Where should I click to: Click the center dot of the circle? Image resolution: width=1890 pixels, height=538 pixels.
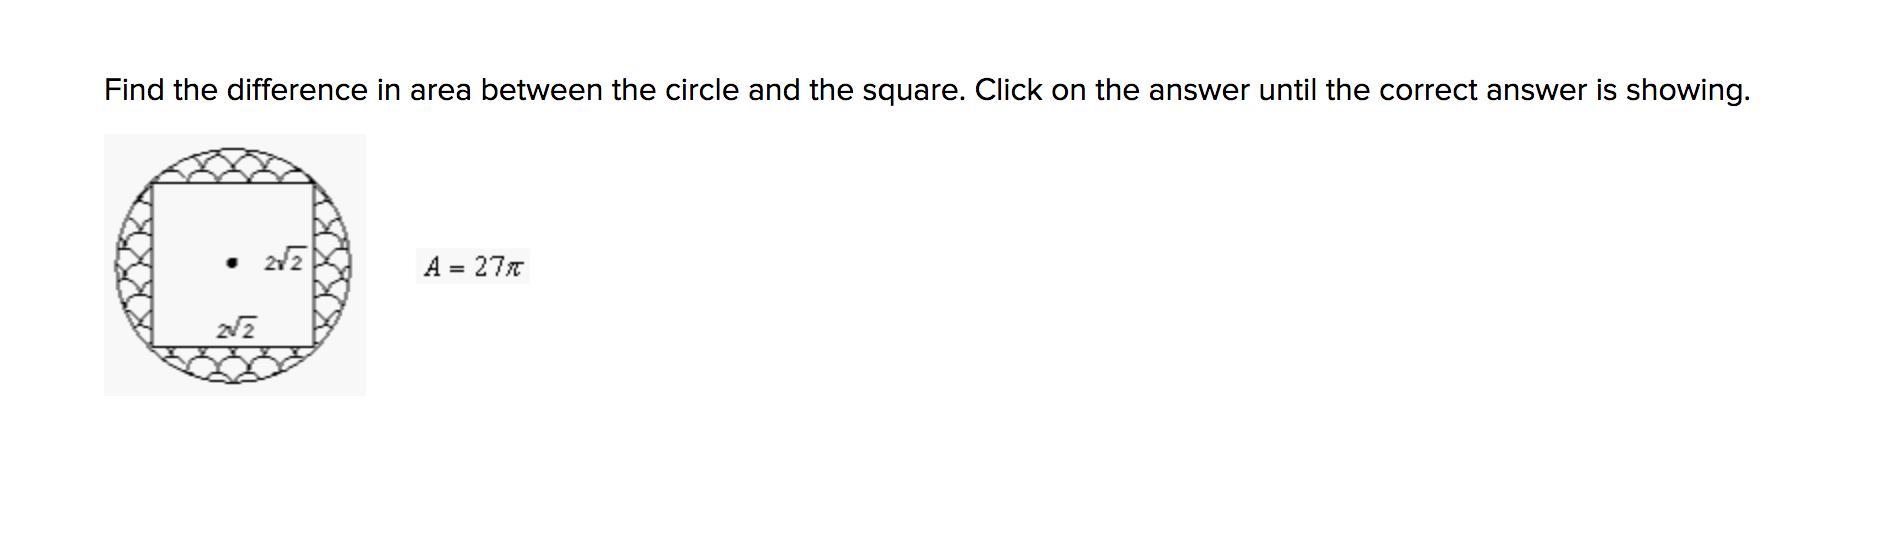click(x=232, y=264)
